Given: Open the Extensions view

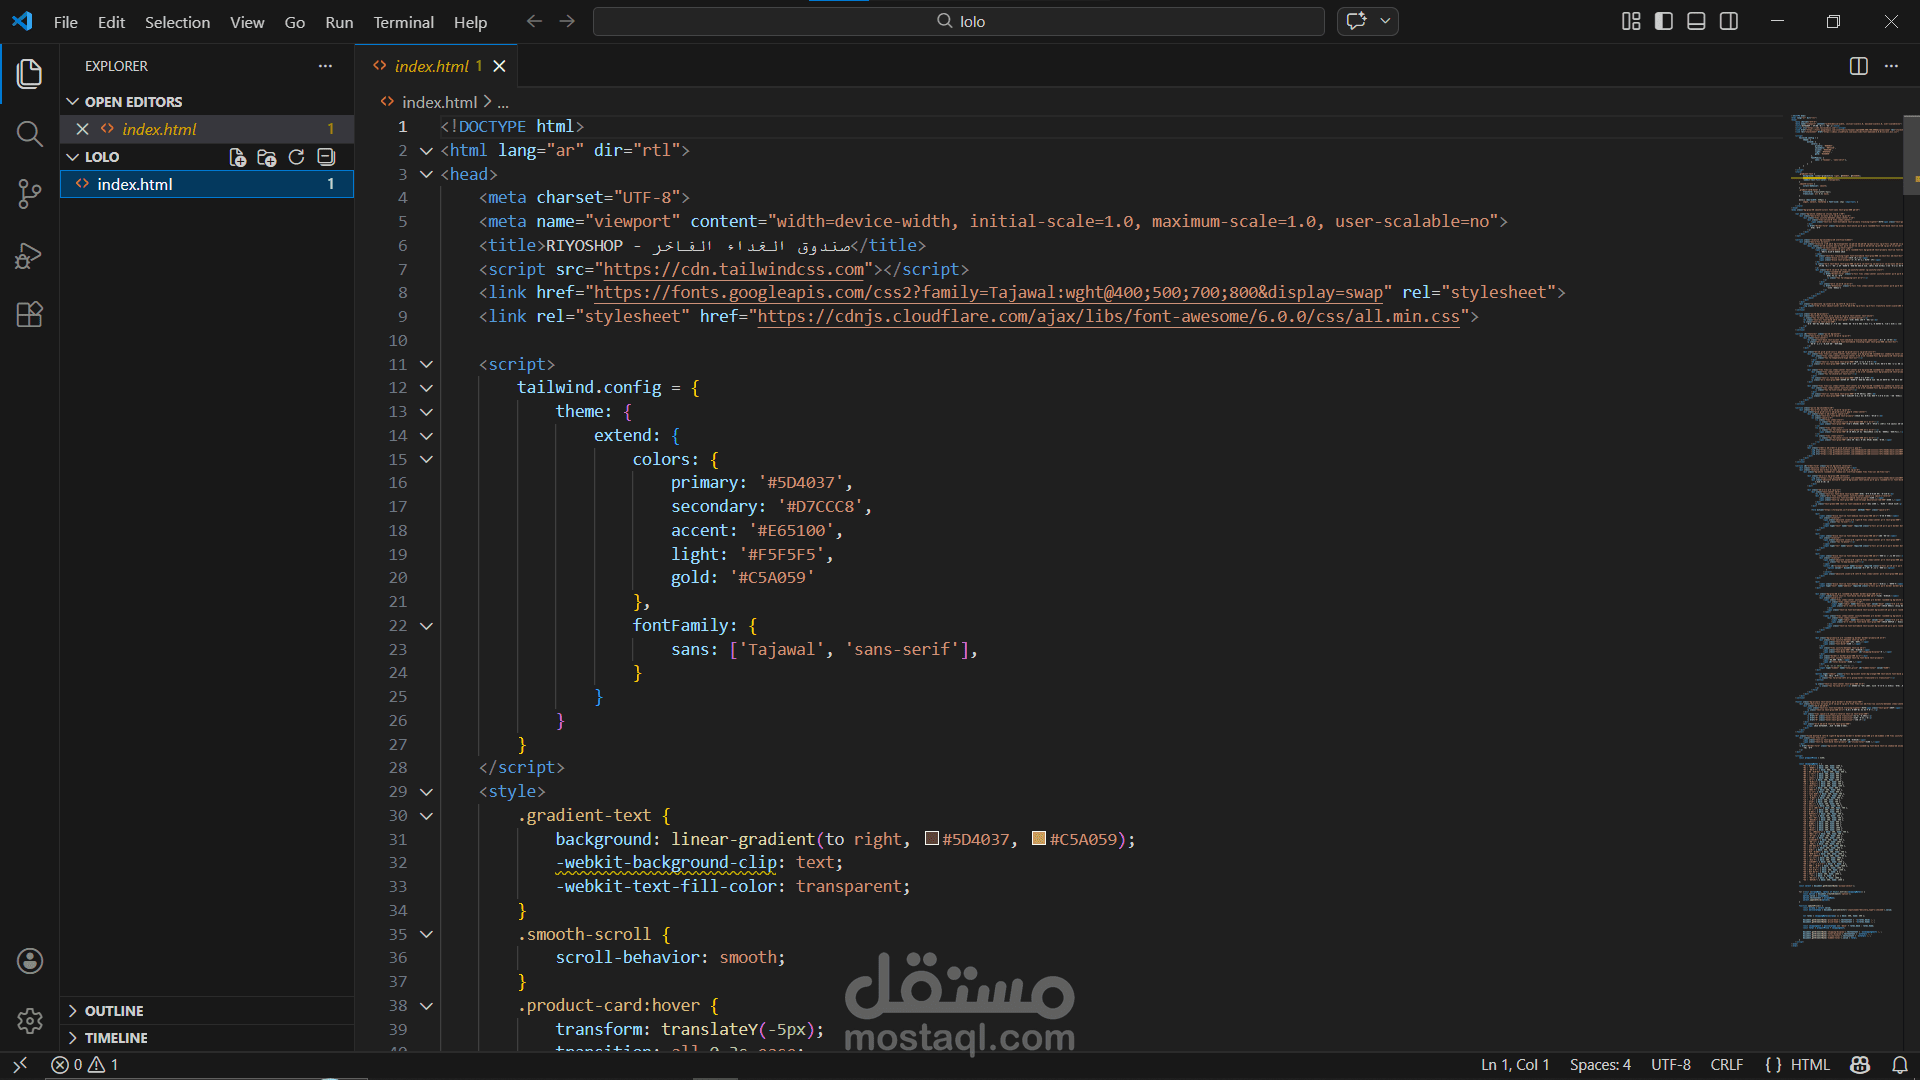Looking at the screenshot, I should pos(29,315).
